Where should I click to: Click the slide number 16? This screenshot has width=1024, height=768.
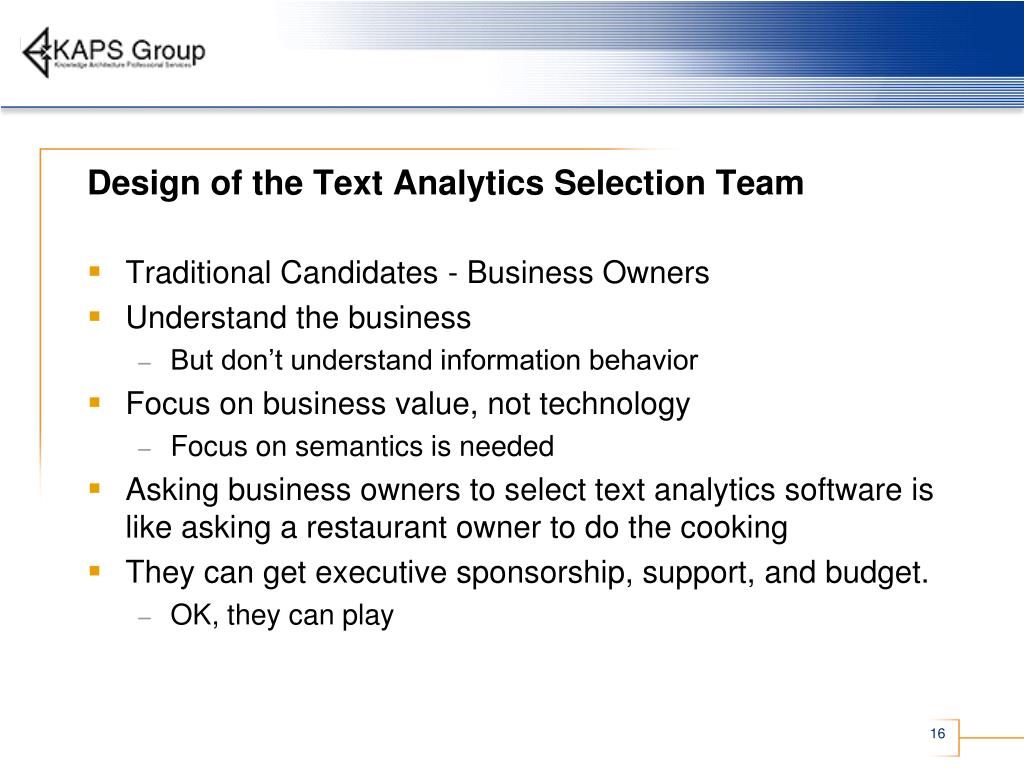pos(938,733)
